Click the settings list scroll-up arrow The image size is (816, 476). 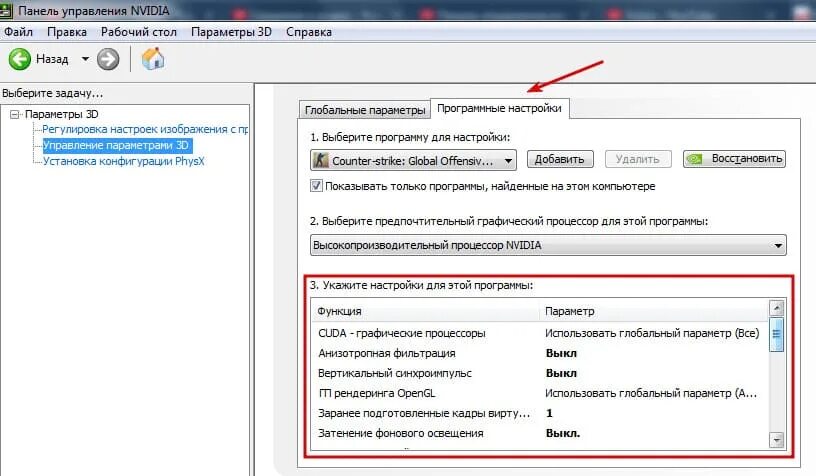(776, 308)
